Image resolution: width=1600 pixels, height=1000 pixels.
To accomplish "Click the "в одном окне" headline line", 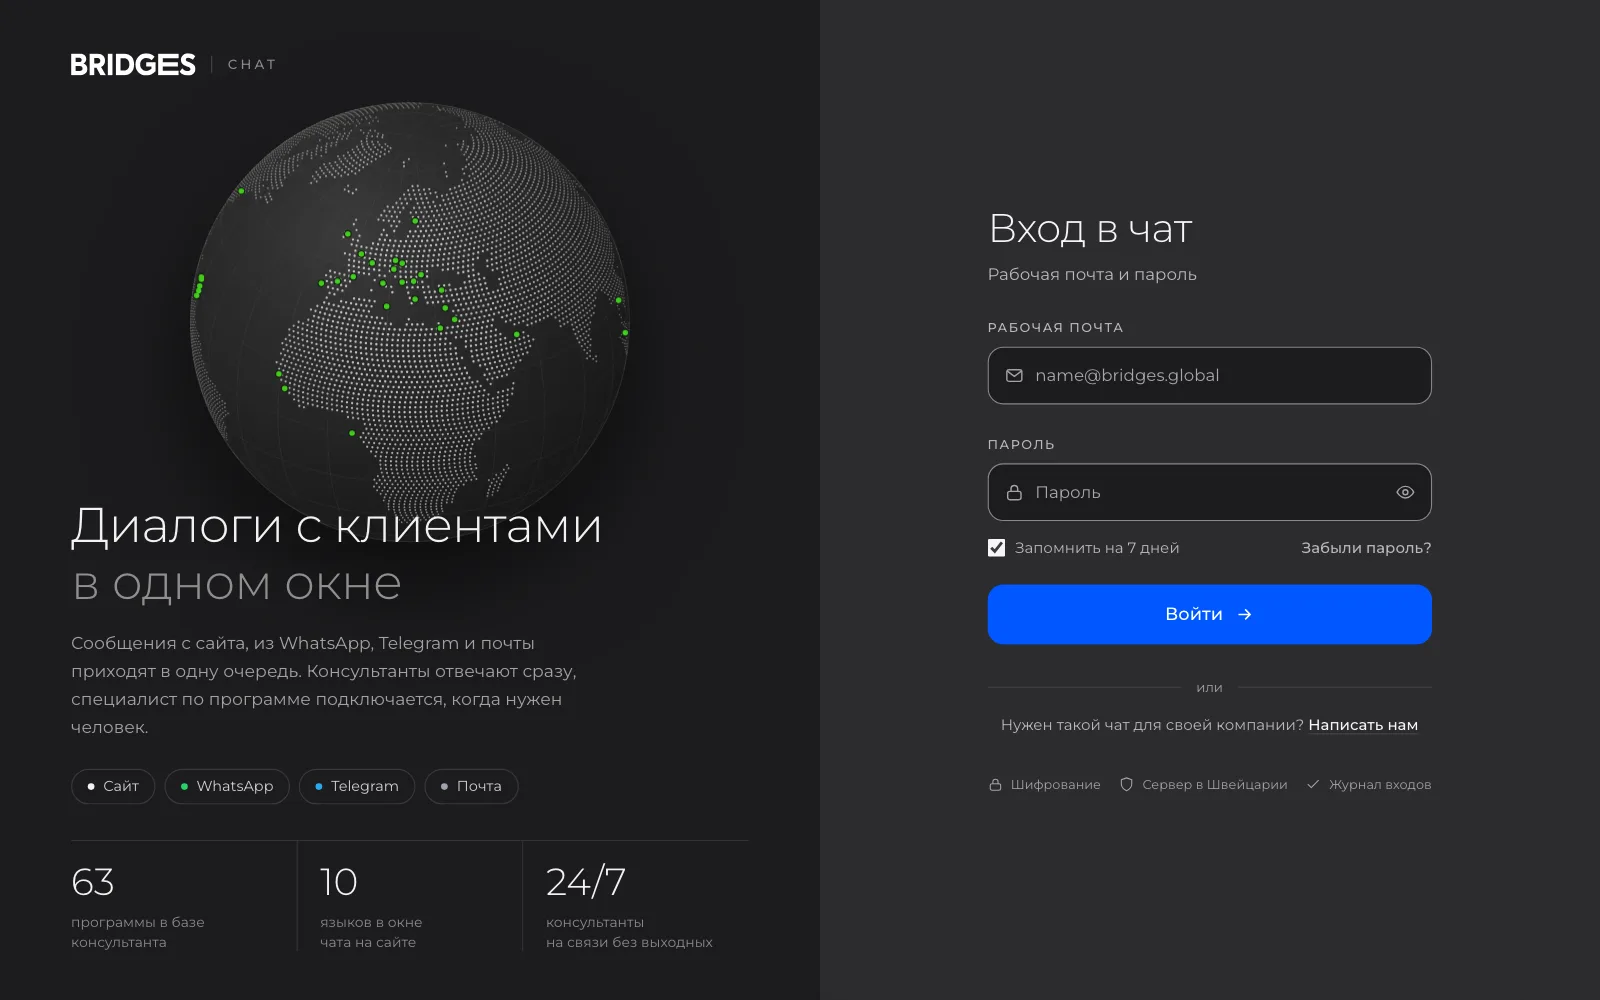I will tap(237, 585).
